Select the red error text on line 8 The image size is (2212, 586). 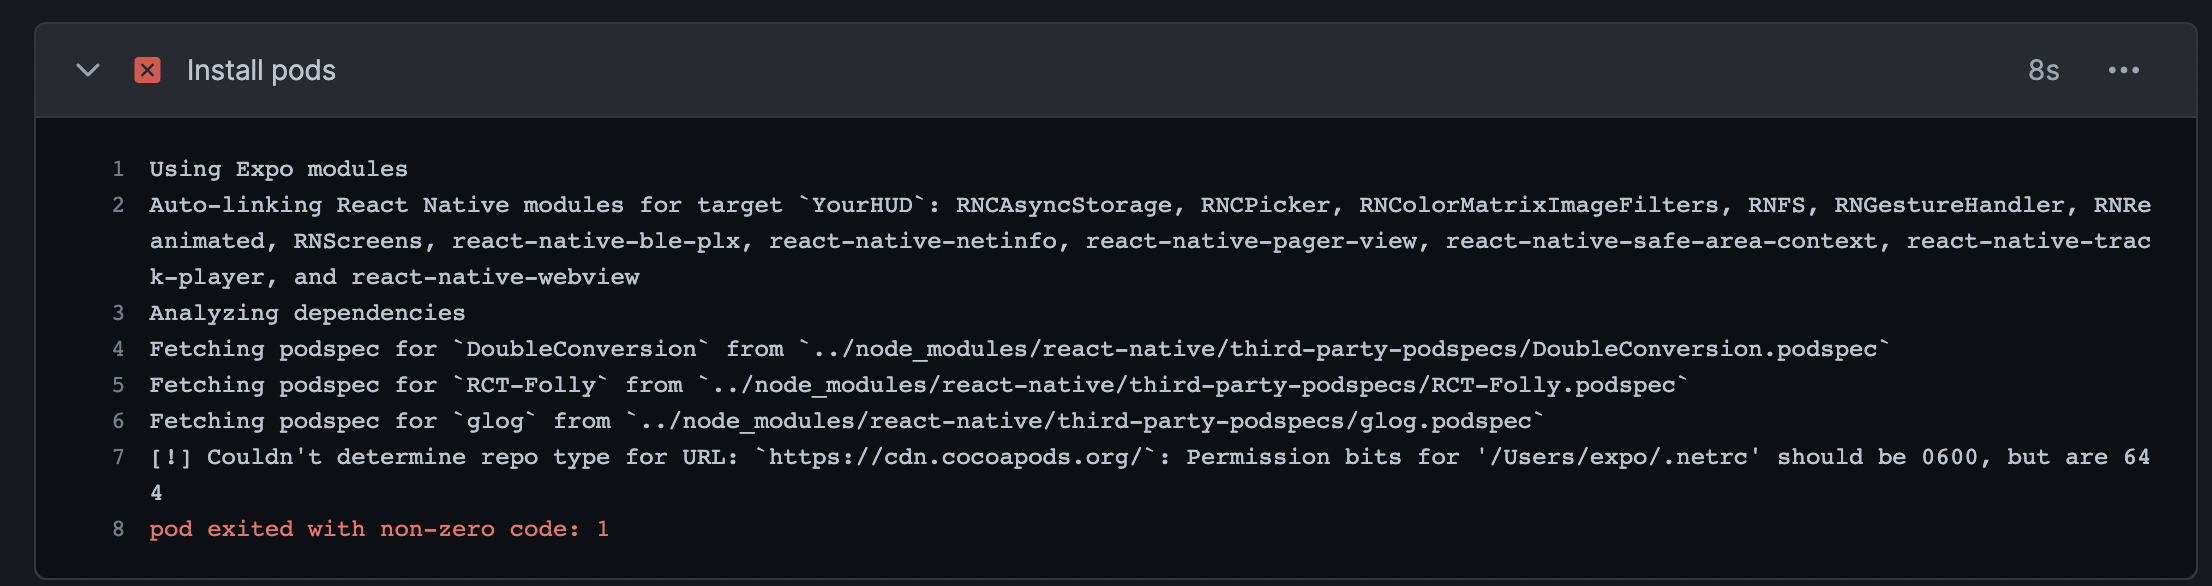tap(378, 528)
